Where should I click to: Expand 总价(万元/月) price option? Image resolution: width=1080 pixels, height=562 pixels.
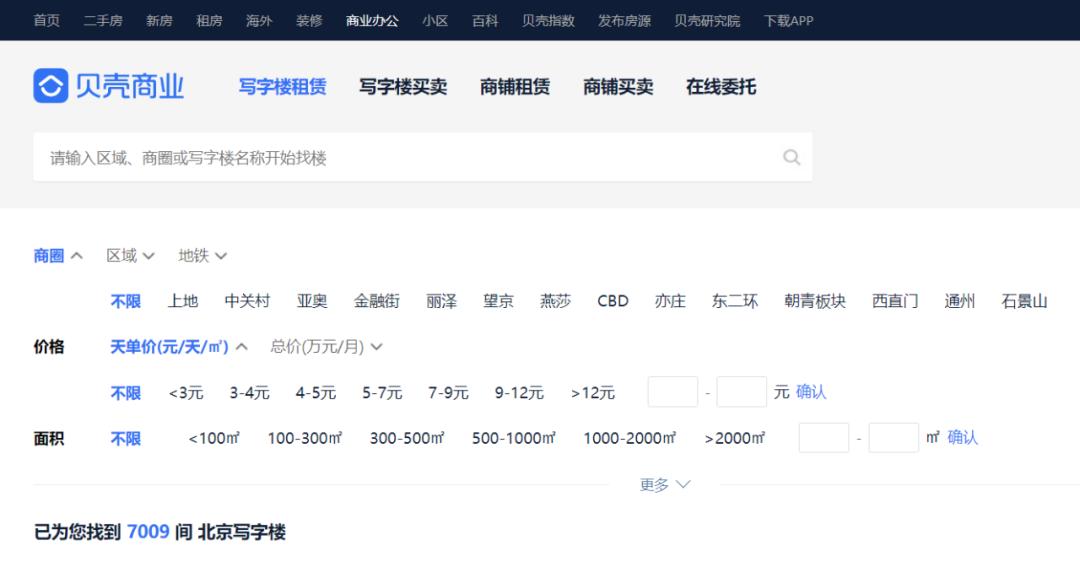coord(326,346)
